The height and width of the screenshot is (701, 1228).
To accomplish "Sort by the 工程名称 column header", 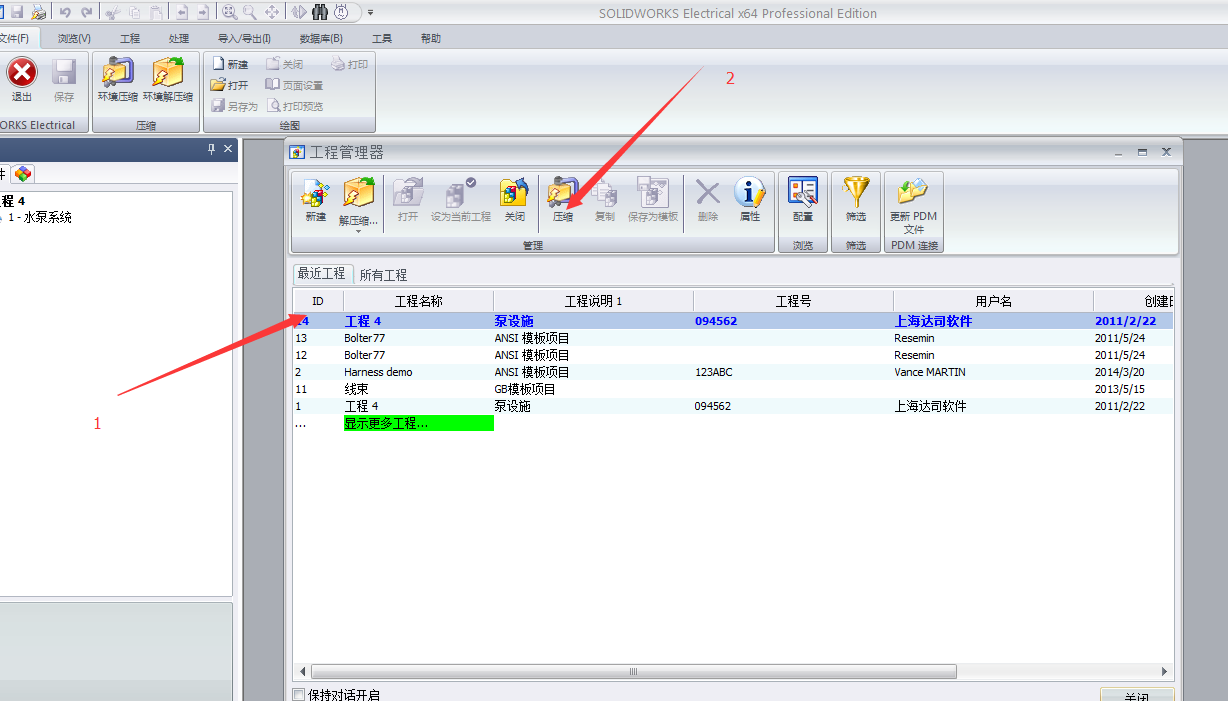I will pyautogui.click(x=418, y=301).
